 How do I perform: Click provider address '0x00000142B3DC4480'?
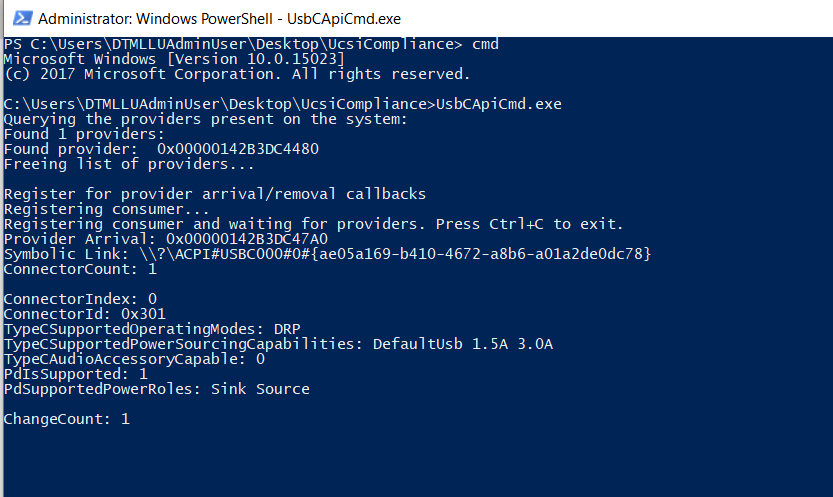point(238,149)
